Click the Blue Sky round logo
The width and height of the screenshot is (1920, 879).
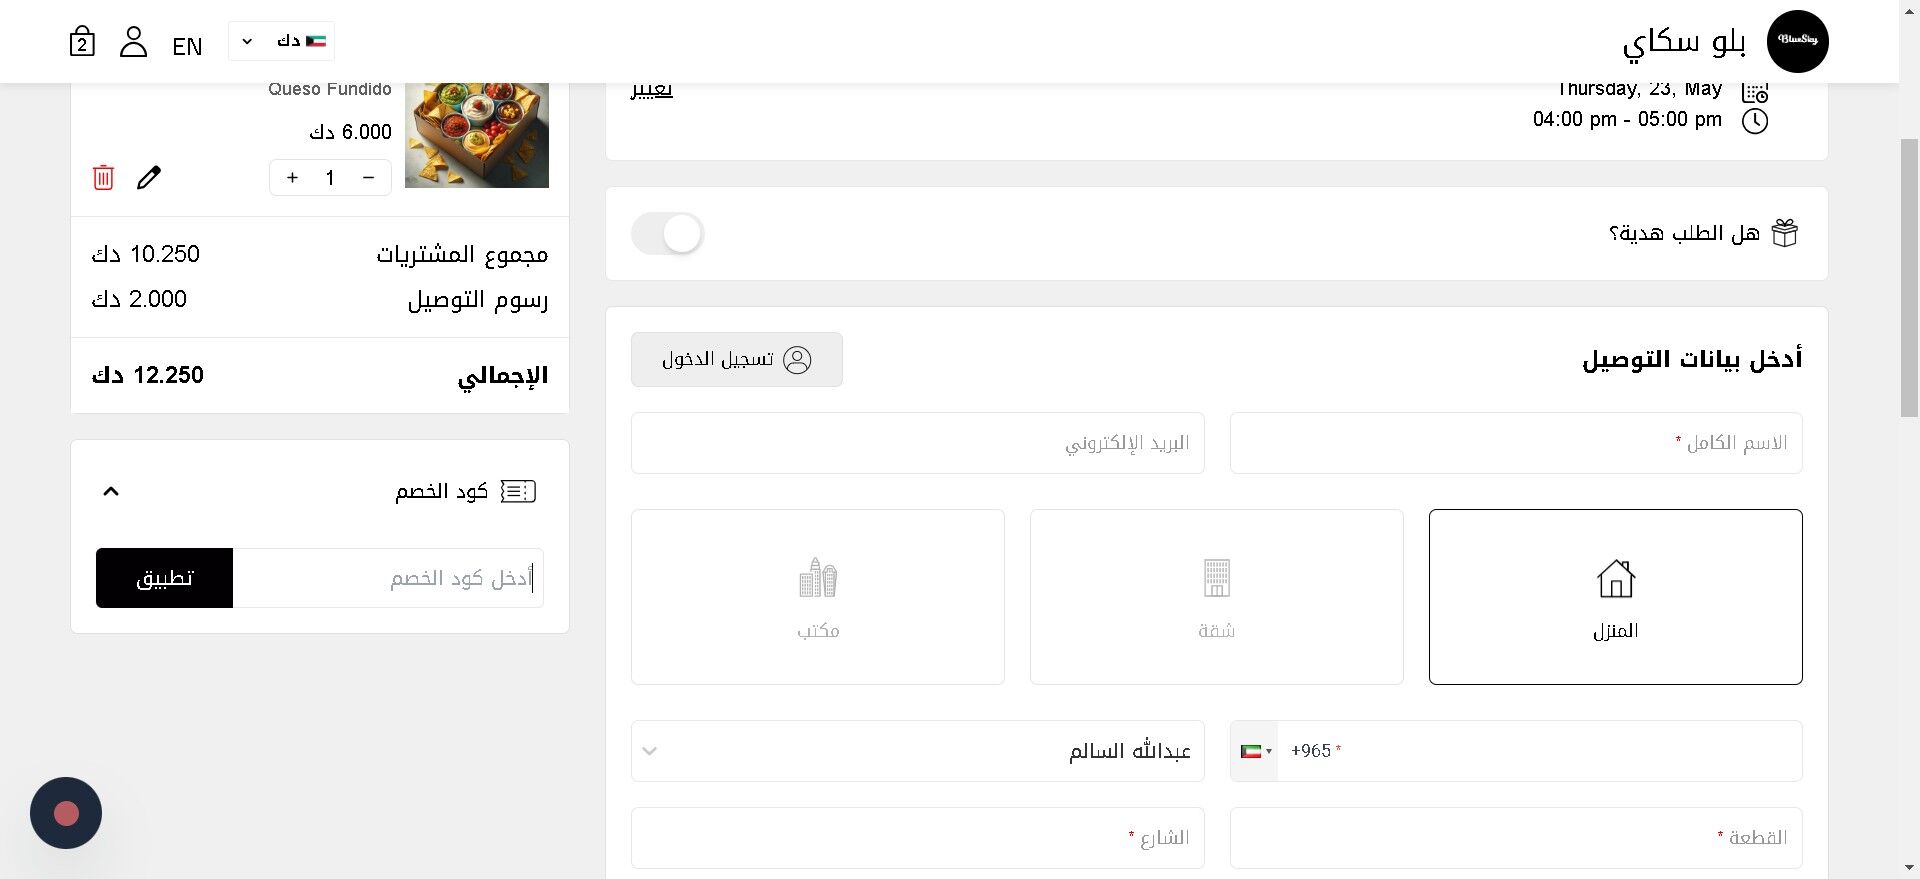click(x=1797, y=41)
